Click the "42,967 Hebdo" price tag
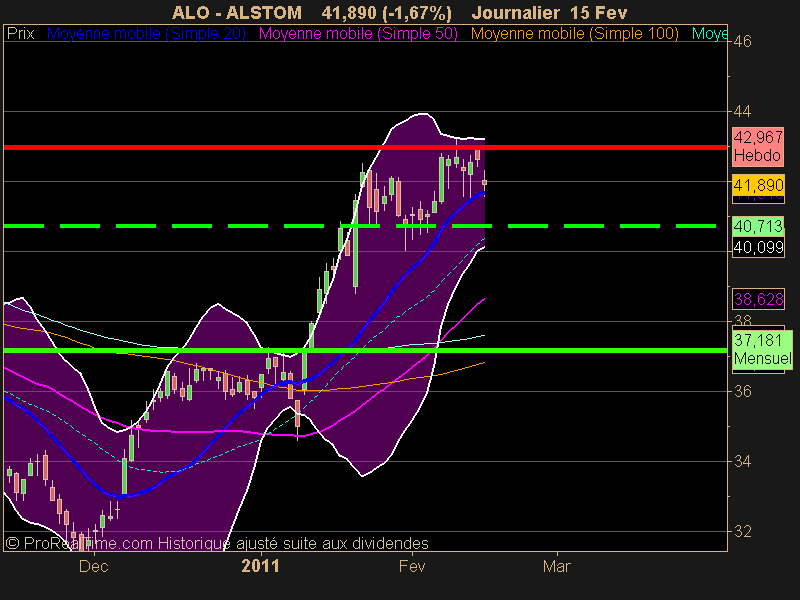800x600 pixels. coord(758,146)
